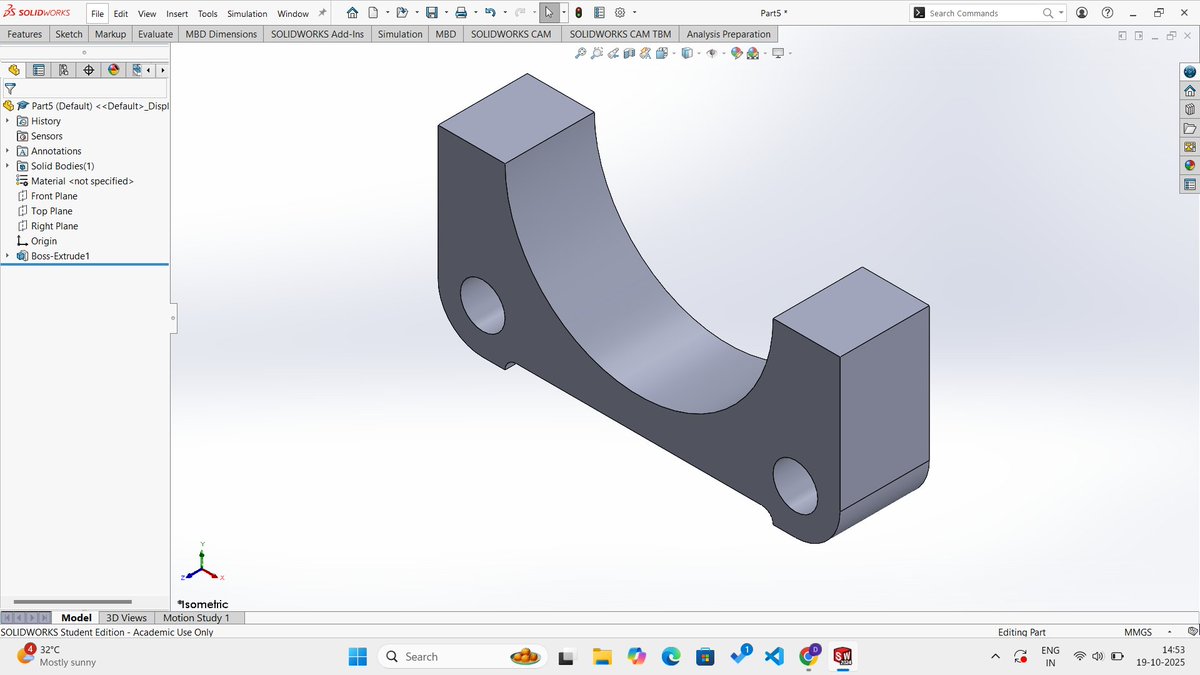Open the 3D Views bottom tab
The image size is (1200, 675).
127,618
